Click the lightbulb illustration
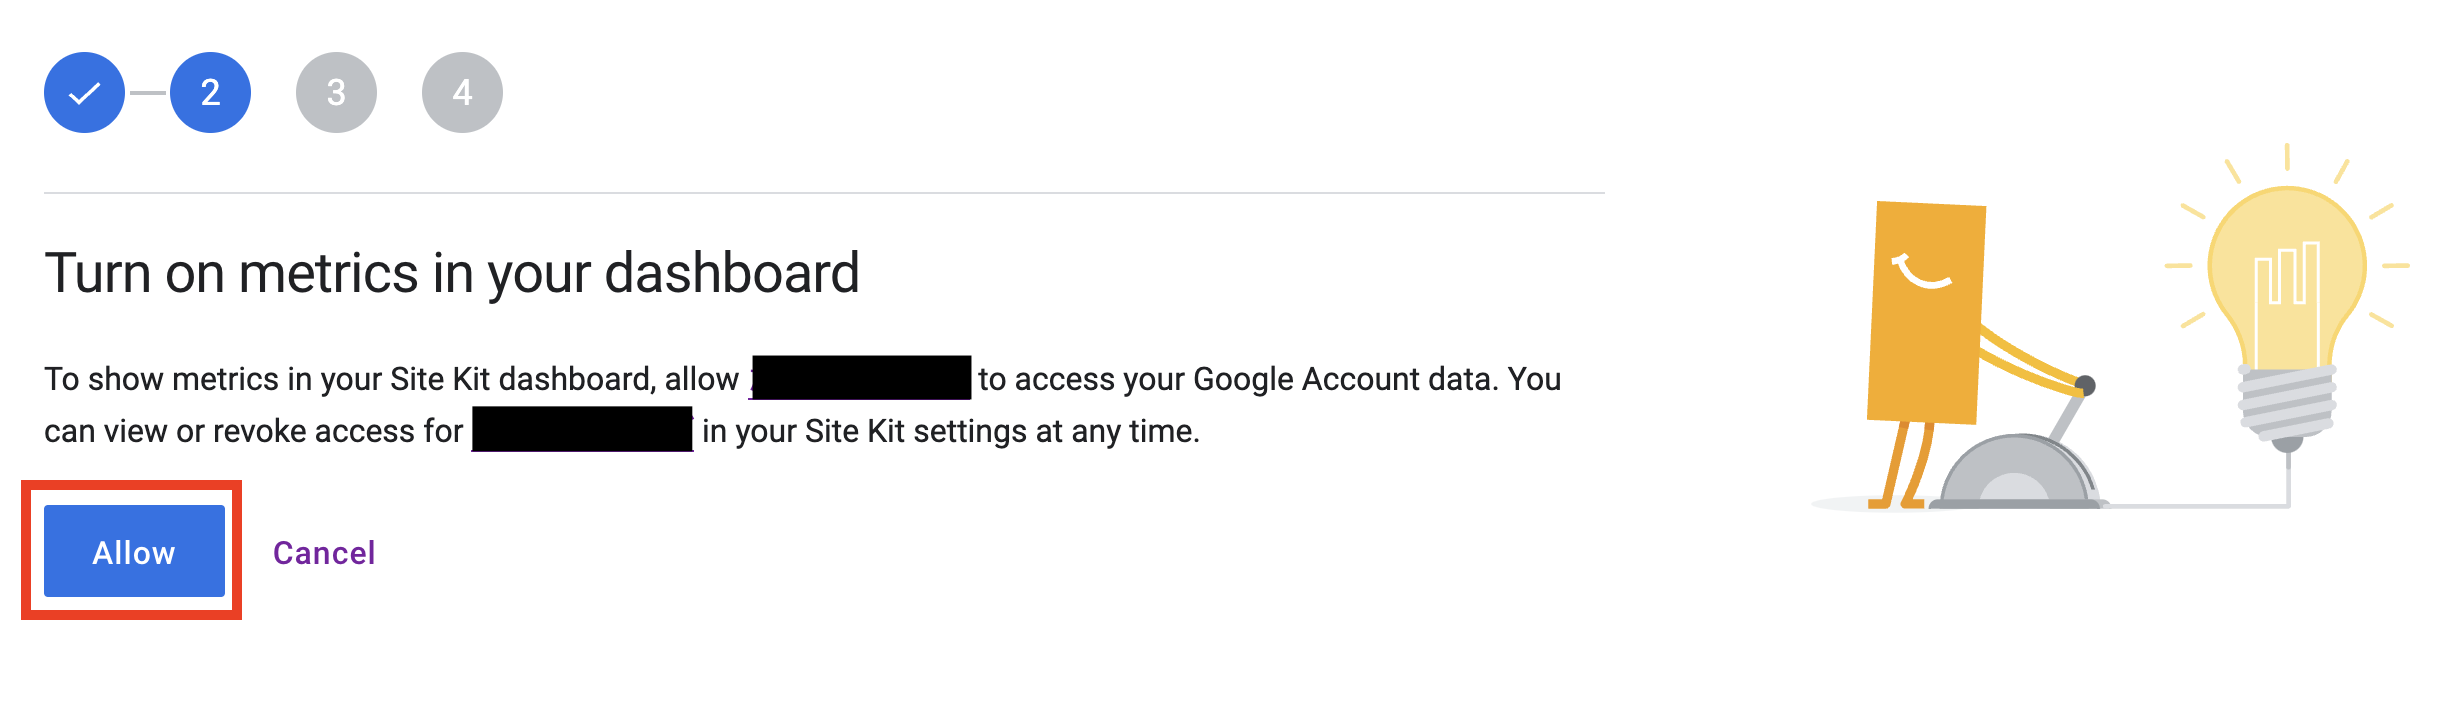The width and height of the screenshot is (2462, 724). pyautogui.click(x=2287, y=300)
